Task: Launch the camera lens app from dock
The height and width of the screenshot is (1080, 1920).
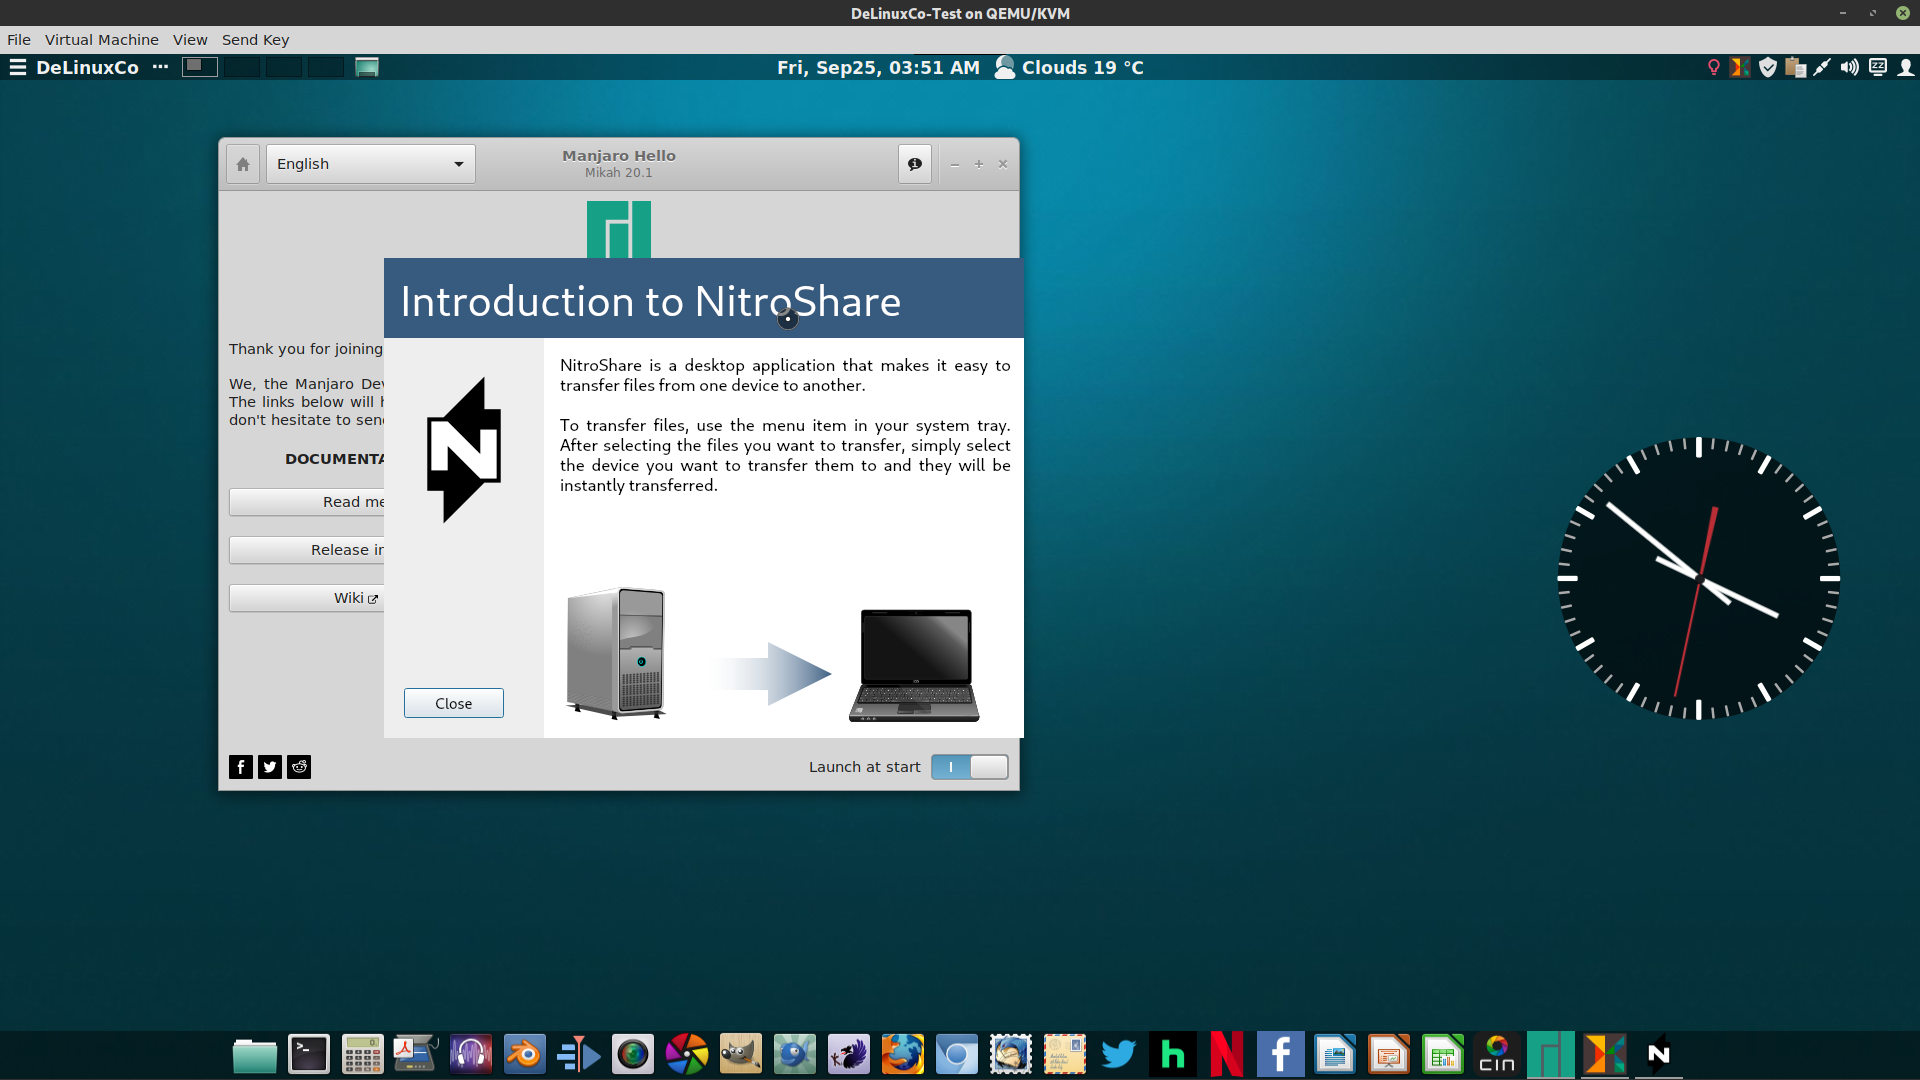Action: (633, 1054)
